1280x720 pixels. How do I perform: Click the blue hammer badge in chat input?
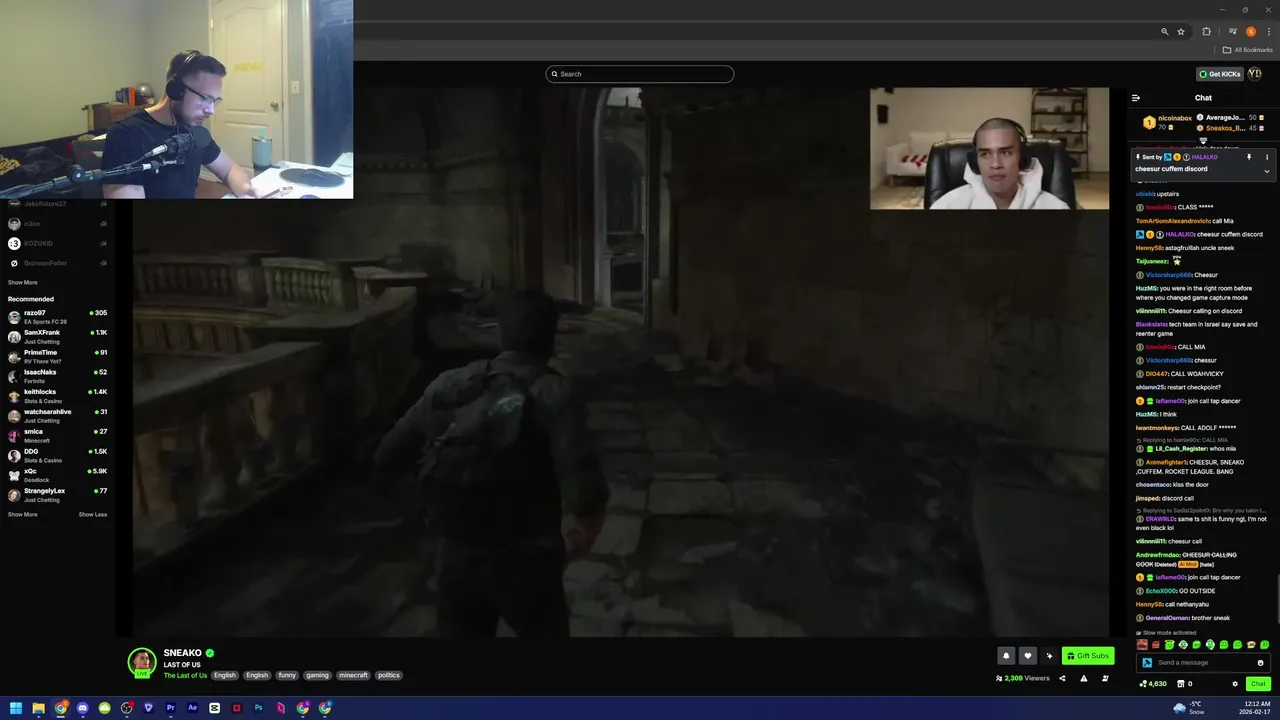(1147, 662)
